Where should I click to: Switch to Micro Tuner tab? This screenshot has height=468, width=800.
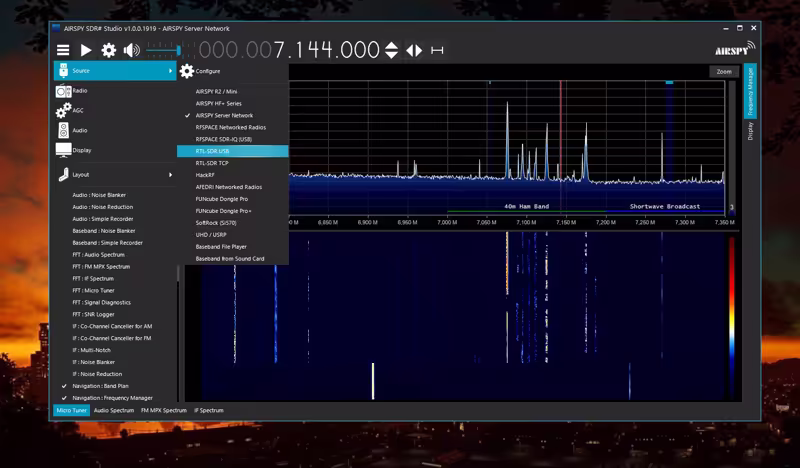coord(71,410)
